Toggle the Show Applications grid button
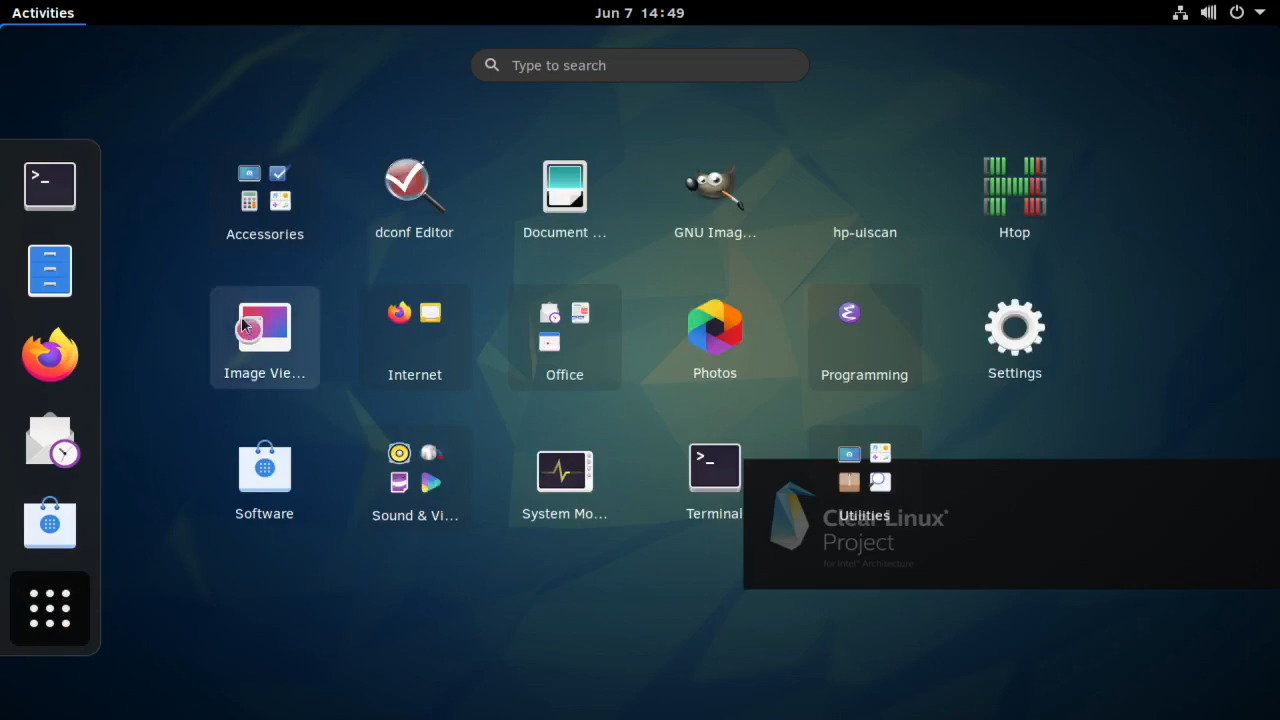This screenshot has width=1280, height=720. (50, 608)
